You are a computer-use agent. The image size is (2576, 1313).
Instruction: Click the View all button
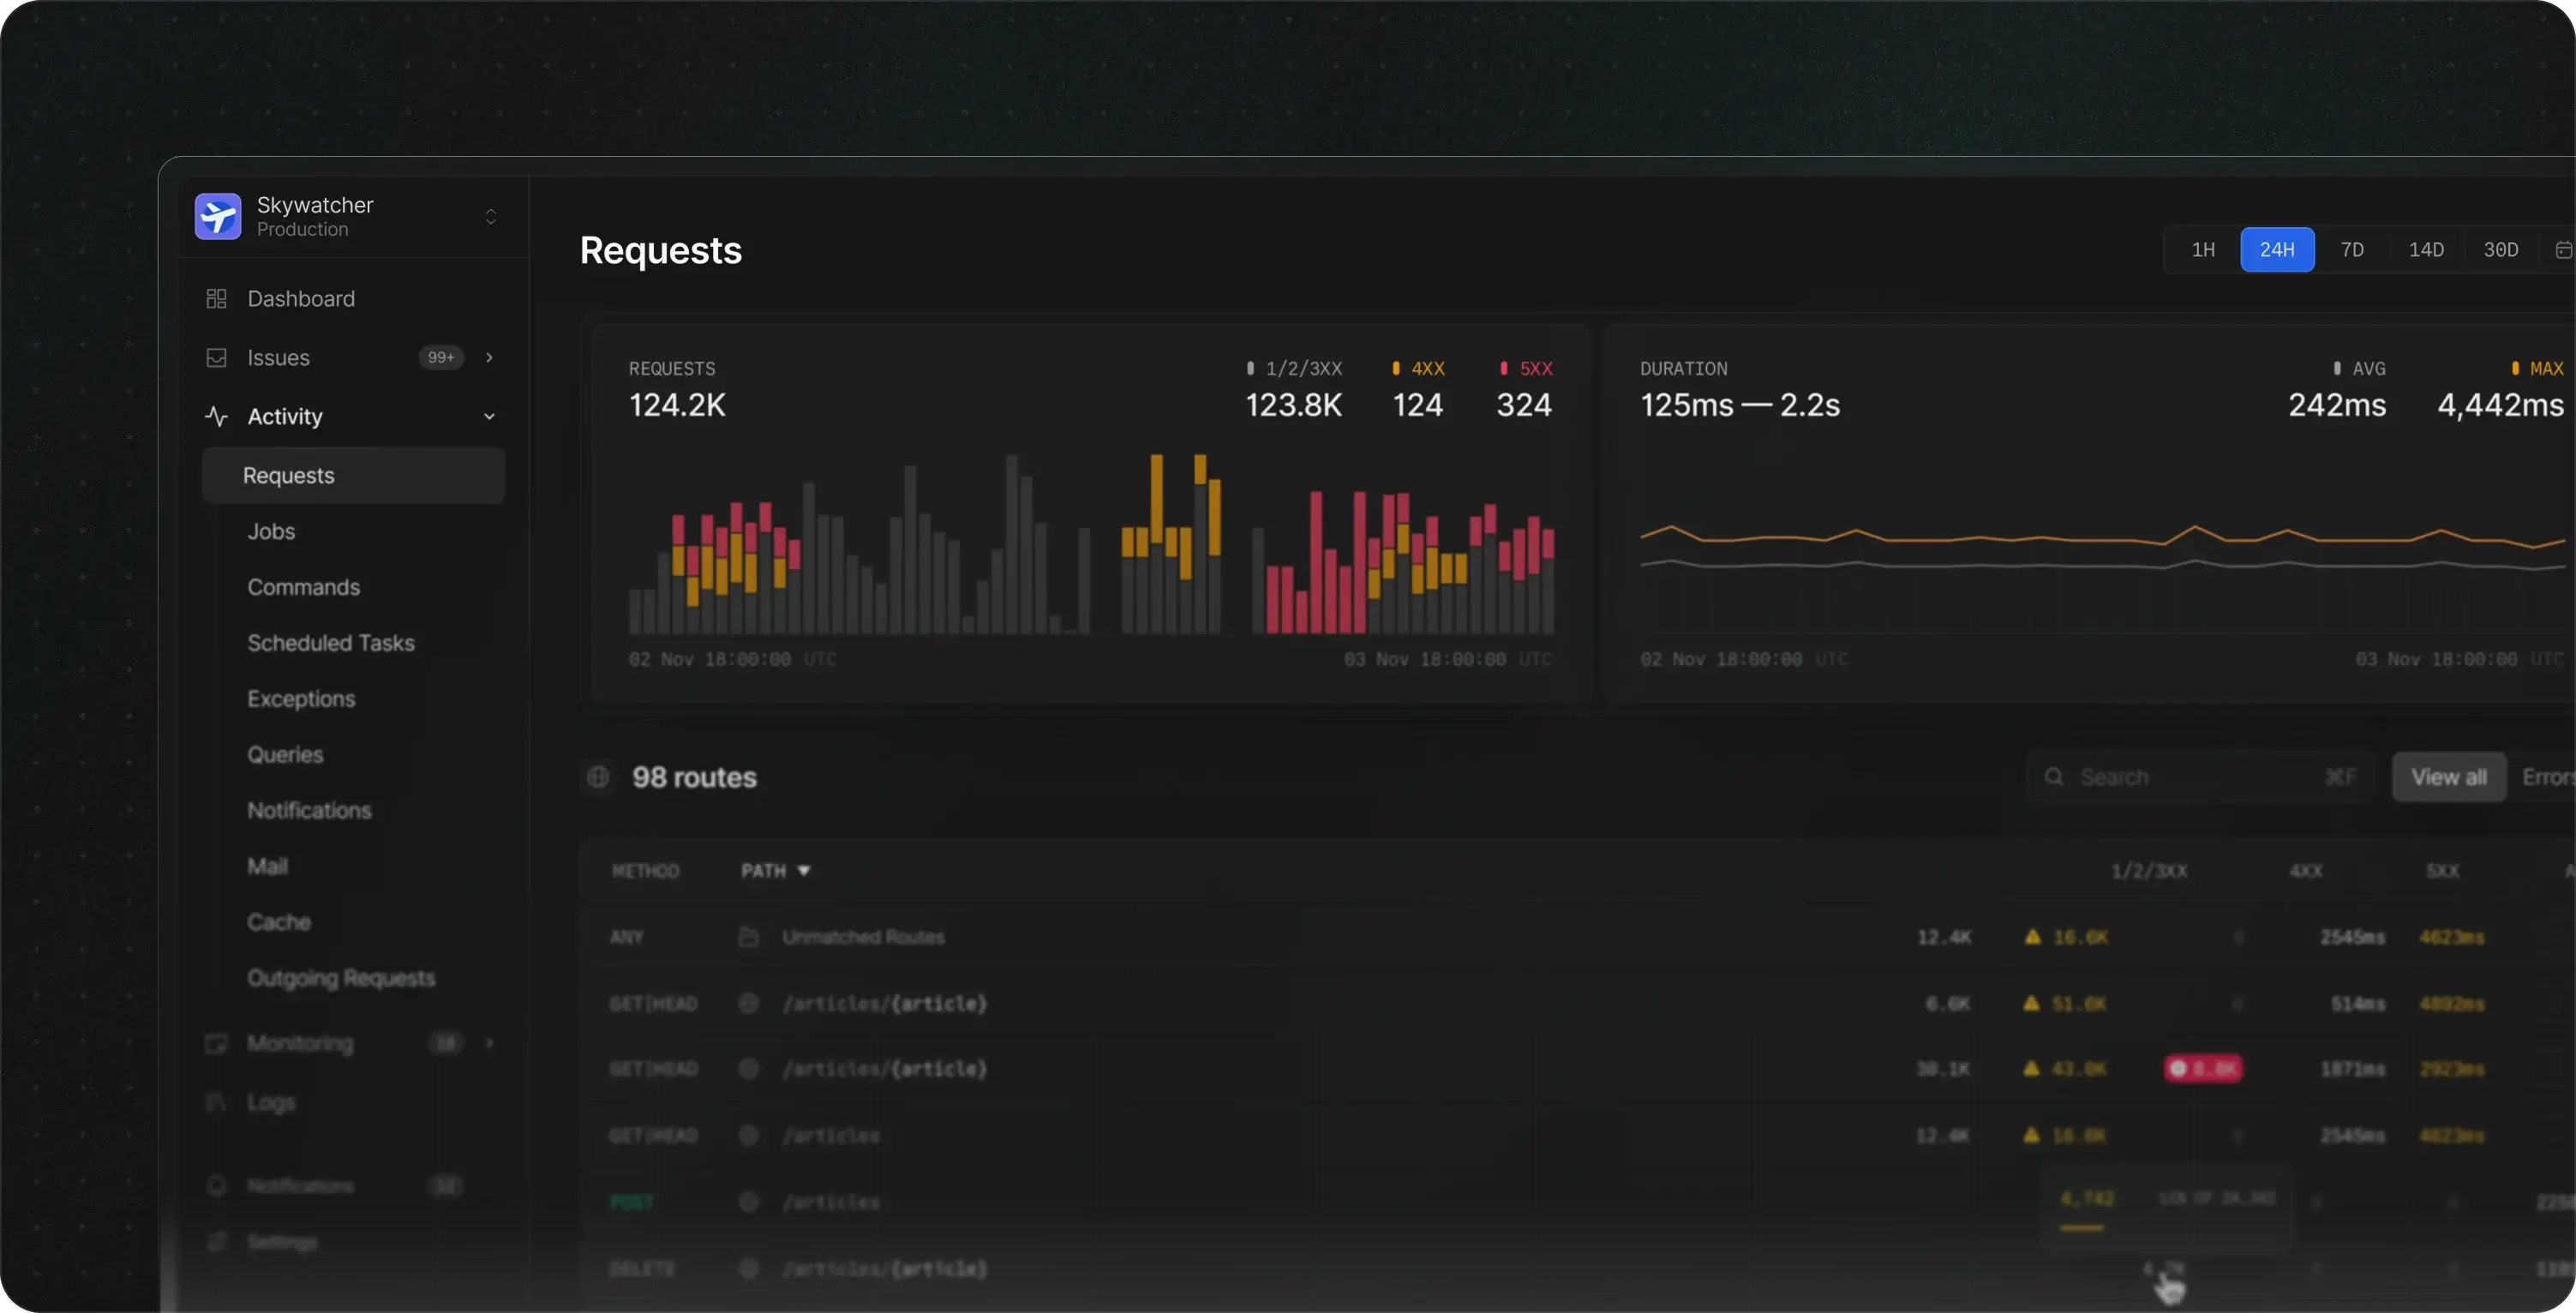pyautogui.click(x=2448, y=777)
